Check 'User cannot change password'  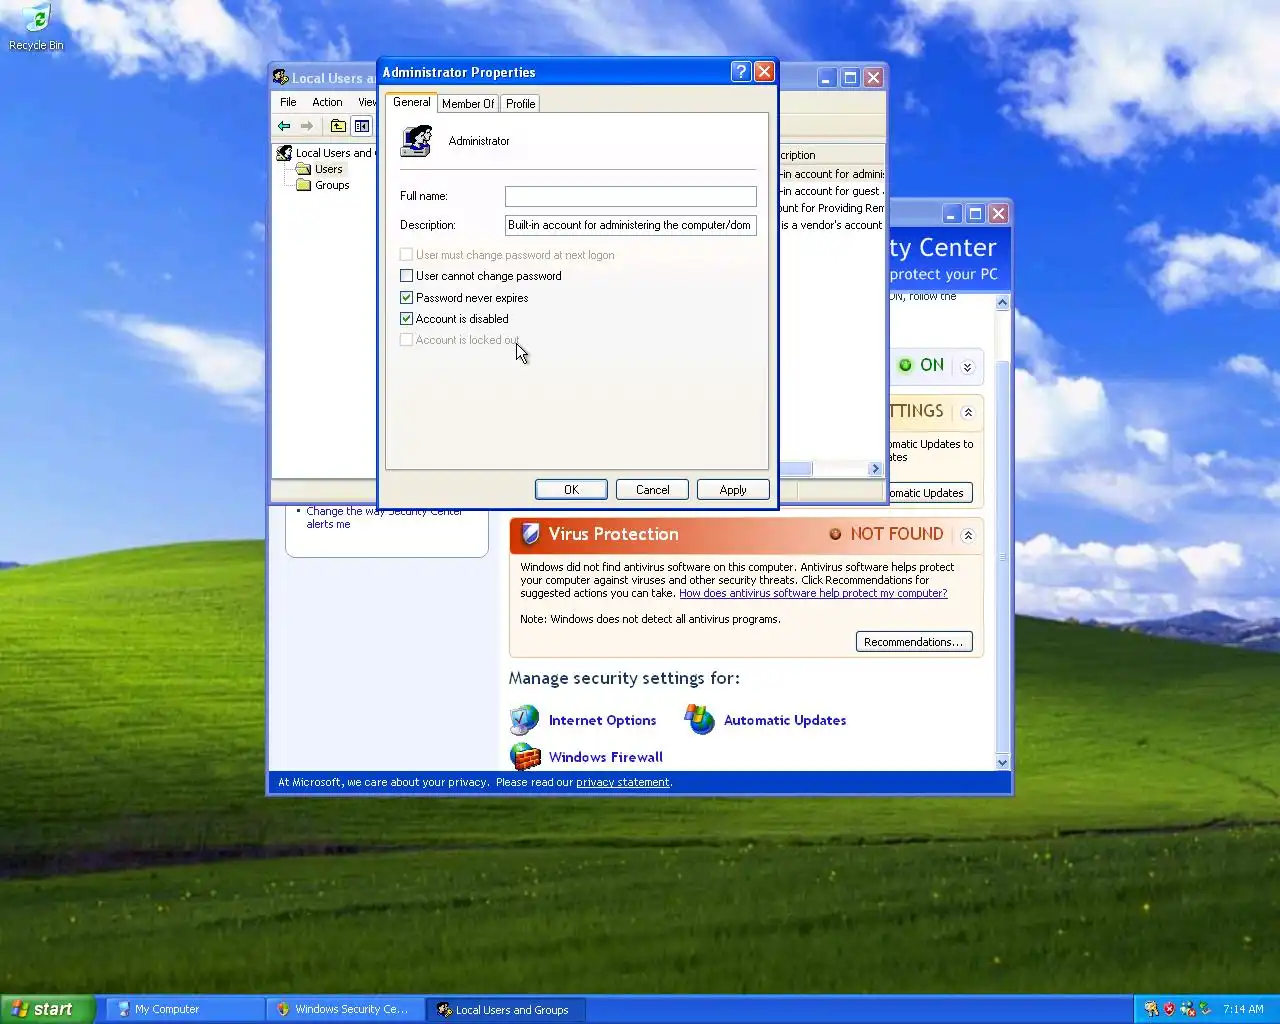[406, 276]
